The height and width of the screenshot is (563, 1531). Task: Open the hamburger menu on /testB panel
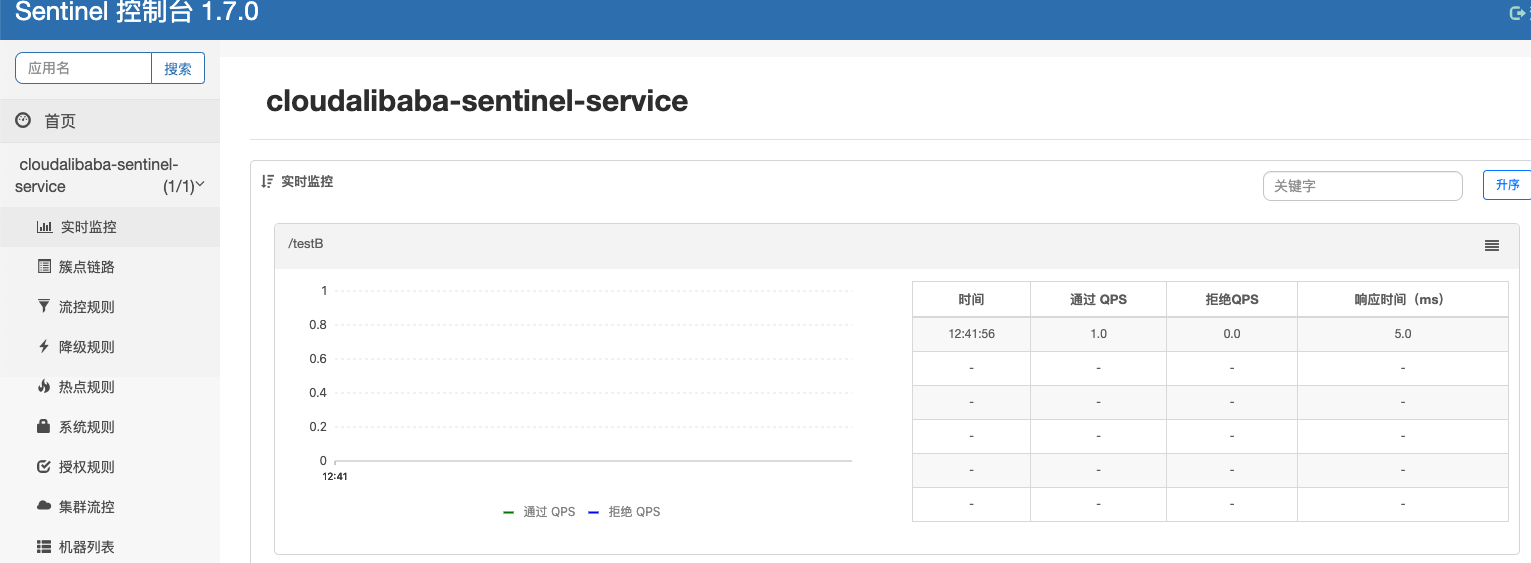1492,245
